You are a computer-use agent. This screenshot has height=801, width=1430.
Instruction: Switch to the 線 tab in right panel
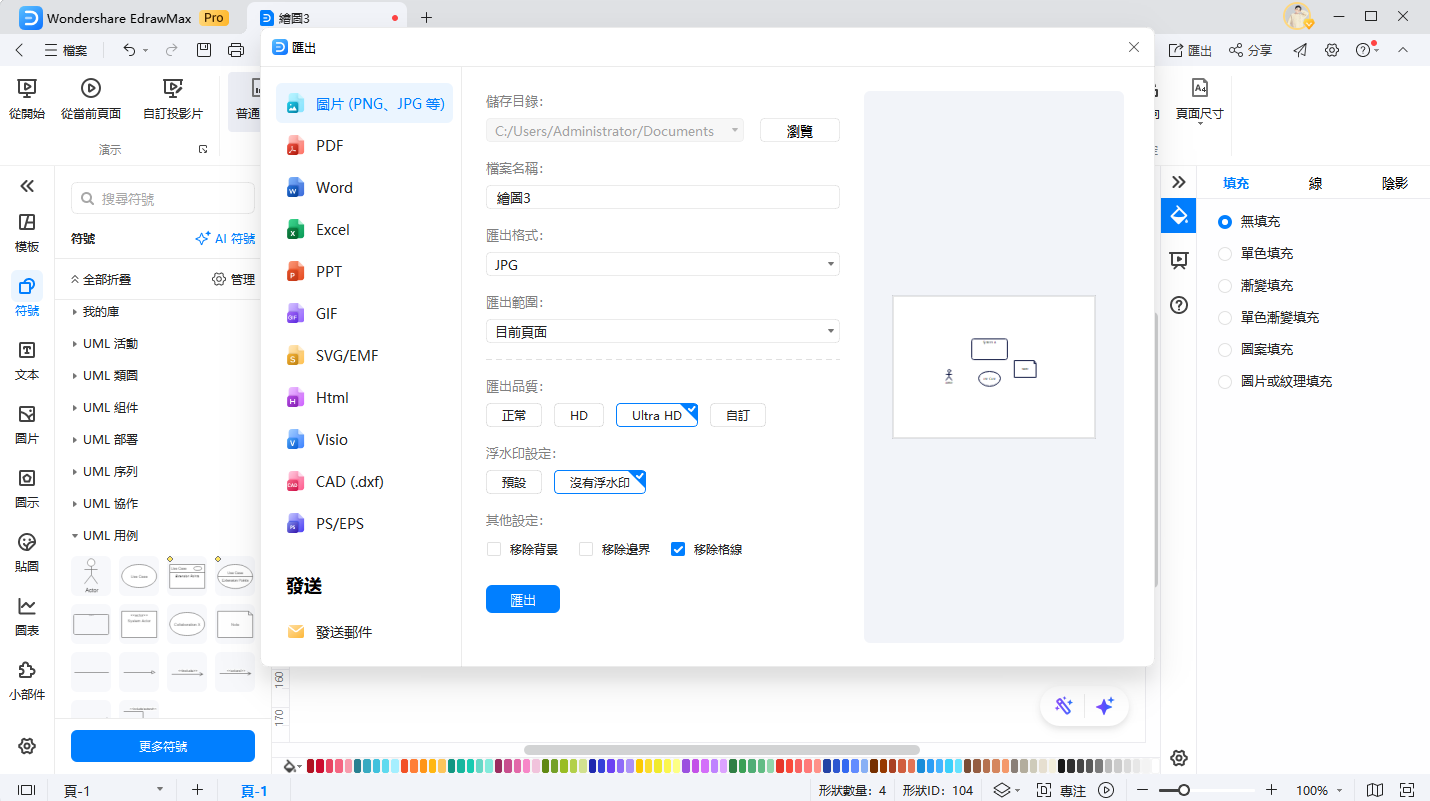click(1314, 183)
